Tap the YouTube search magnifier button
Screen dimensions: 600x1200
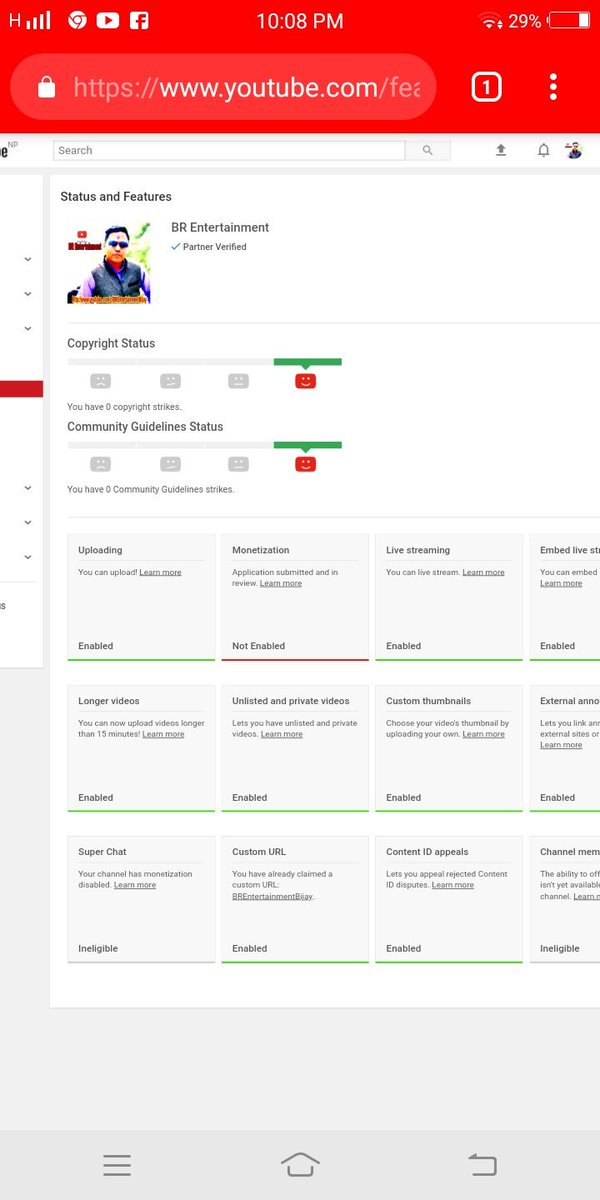pos(428,150)
